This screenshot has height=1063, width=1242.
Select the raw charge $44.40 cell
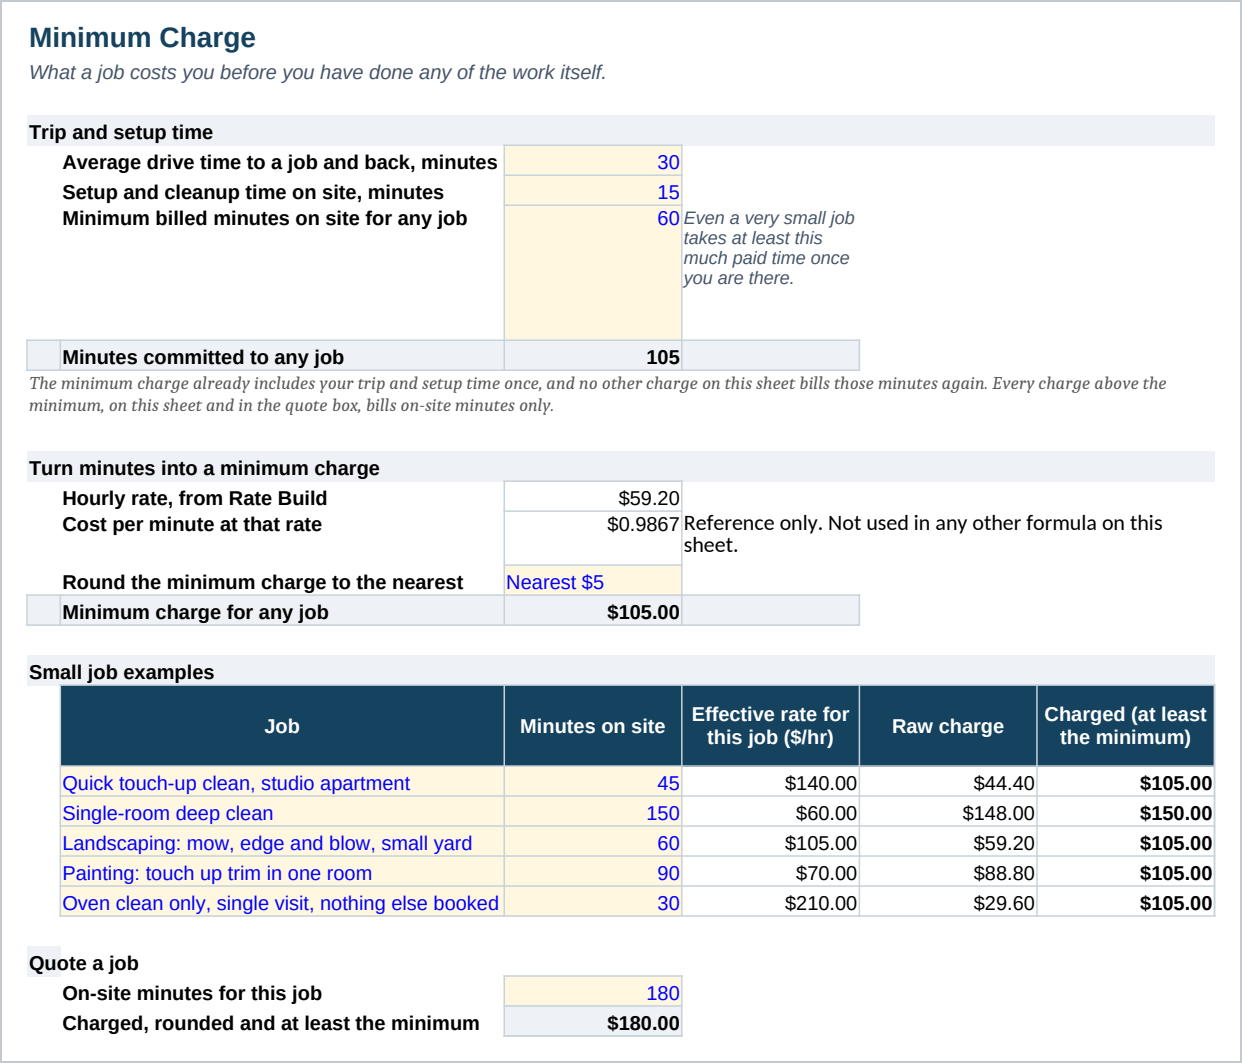(x=948, y=782)
